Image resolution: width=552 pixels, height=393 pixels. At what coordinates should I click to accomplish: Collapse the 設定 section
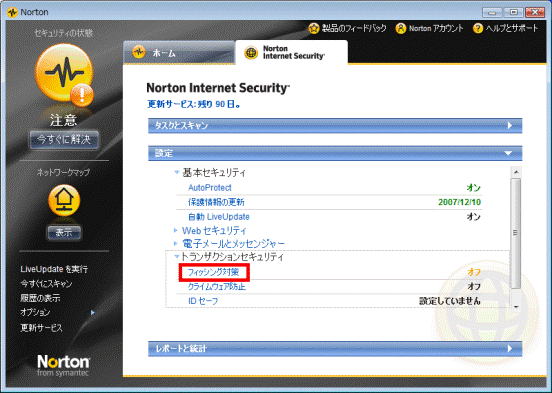coord(335,154)
